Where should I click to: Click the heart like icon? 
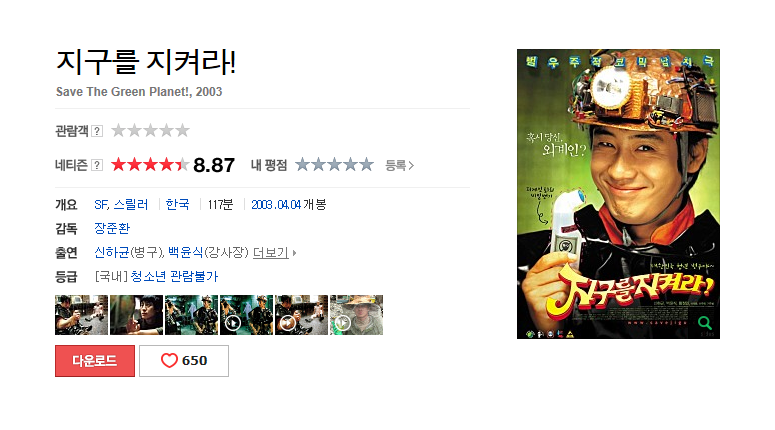[x=169, y=360]
